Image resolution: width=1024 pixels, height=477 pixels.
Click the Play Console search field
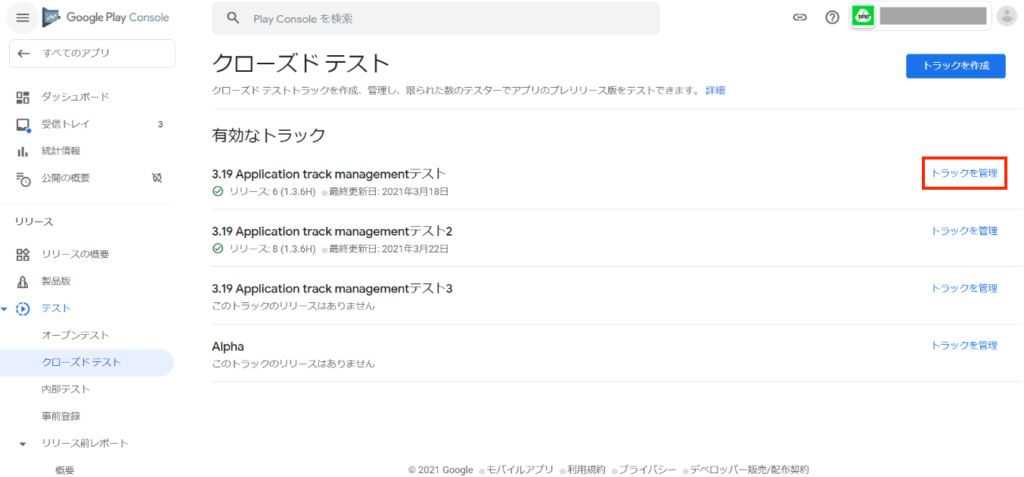[436, 18]
